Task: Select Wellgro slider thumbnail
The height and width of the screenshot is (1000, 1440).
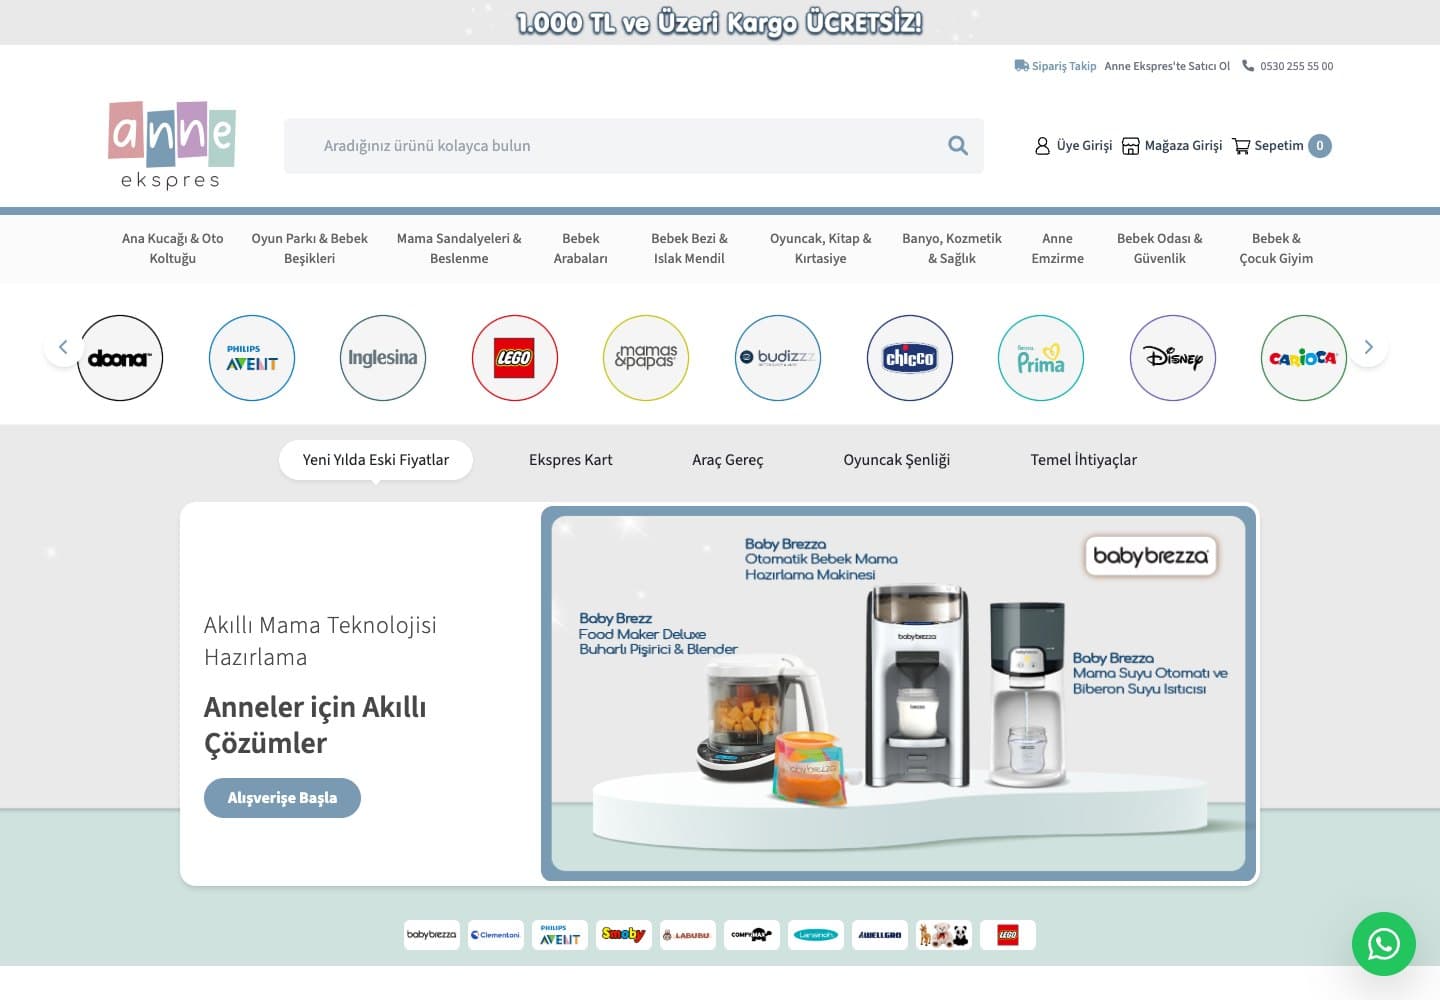Action: [880, 935]
